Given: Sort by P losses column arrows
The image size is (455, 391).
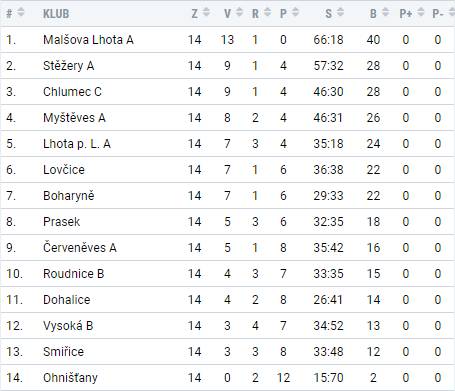Looking at the screenshot, I should 295,12.
